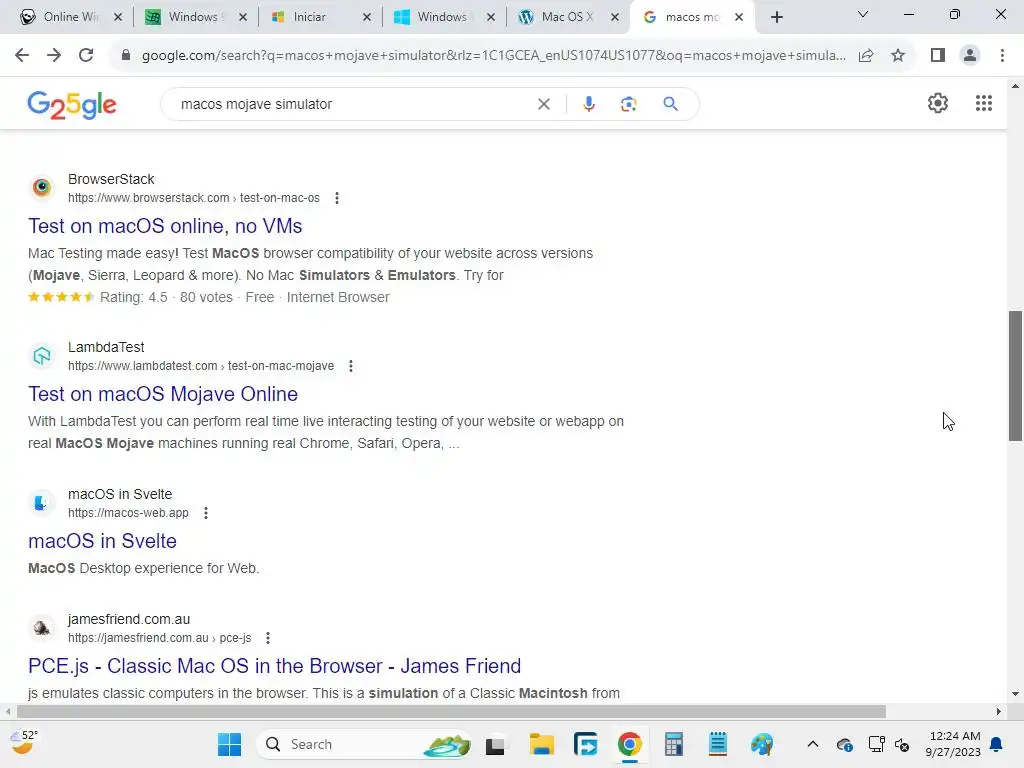1024x768 pixels.
Task: Open File Explorer from the taskbar
Action: point(541,744)
